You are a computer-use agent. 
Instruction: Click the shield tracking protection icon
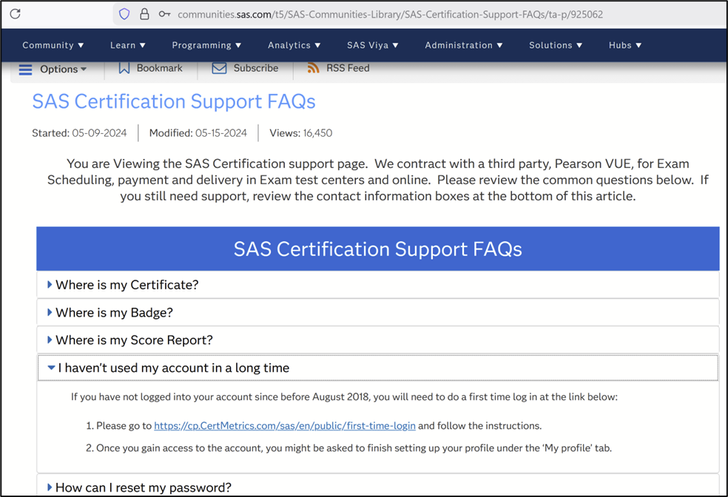click(124, 14)
